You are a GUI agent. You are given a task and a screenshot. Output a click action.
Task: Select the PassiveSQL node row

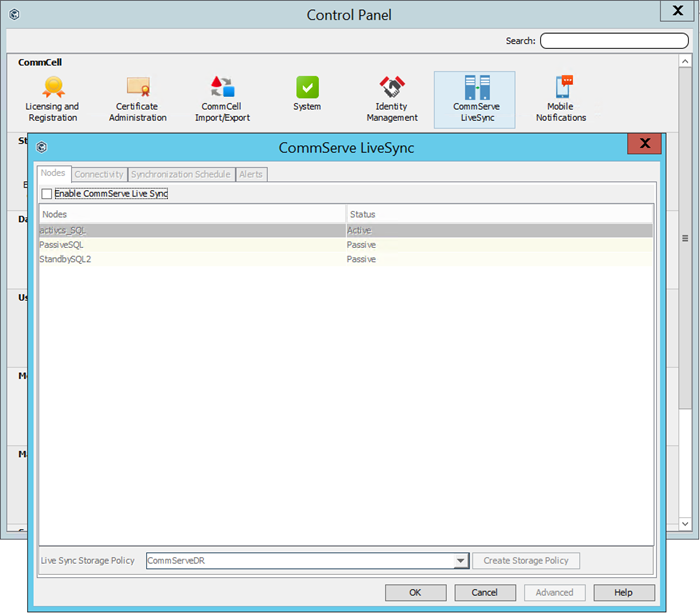tap(190, 245)
